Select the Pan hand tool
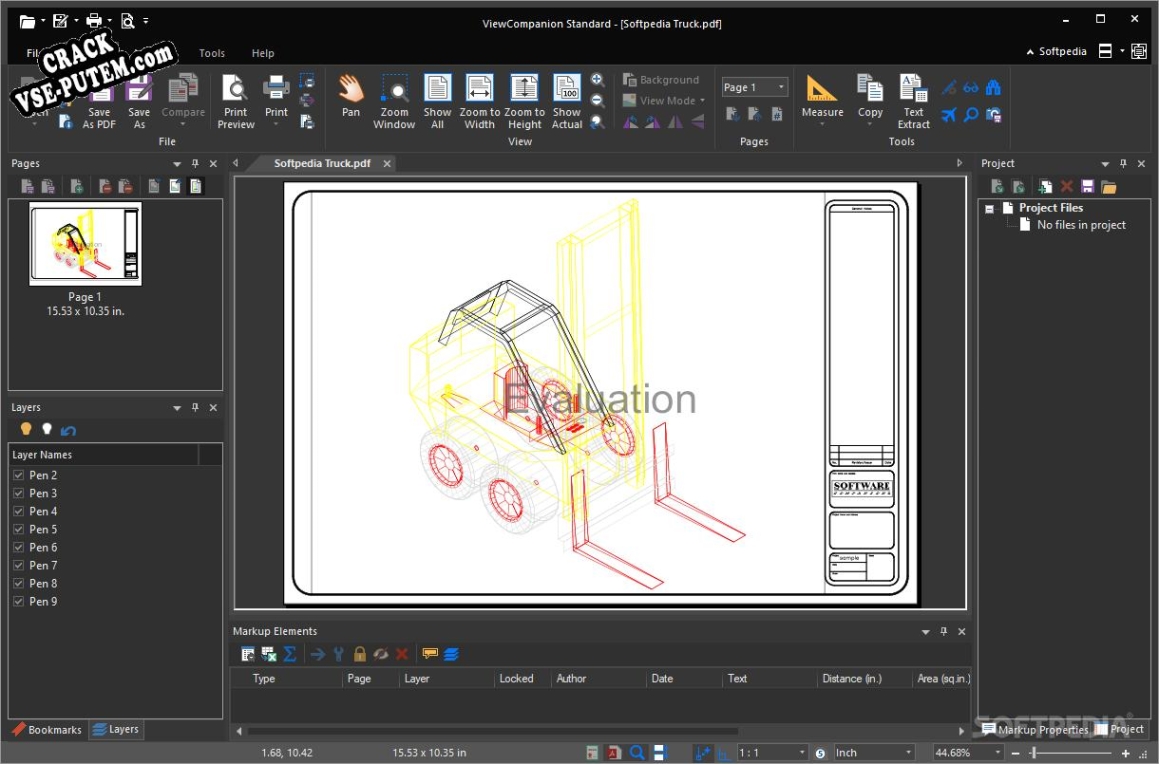The height and width of the screenshot is (764, 1159). (x=351, y=97)
